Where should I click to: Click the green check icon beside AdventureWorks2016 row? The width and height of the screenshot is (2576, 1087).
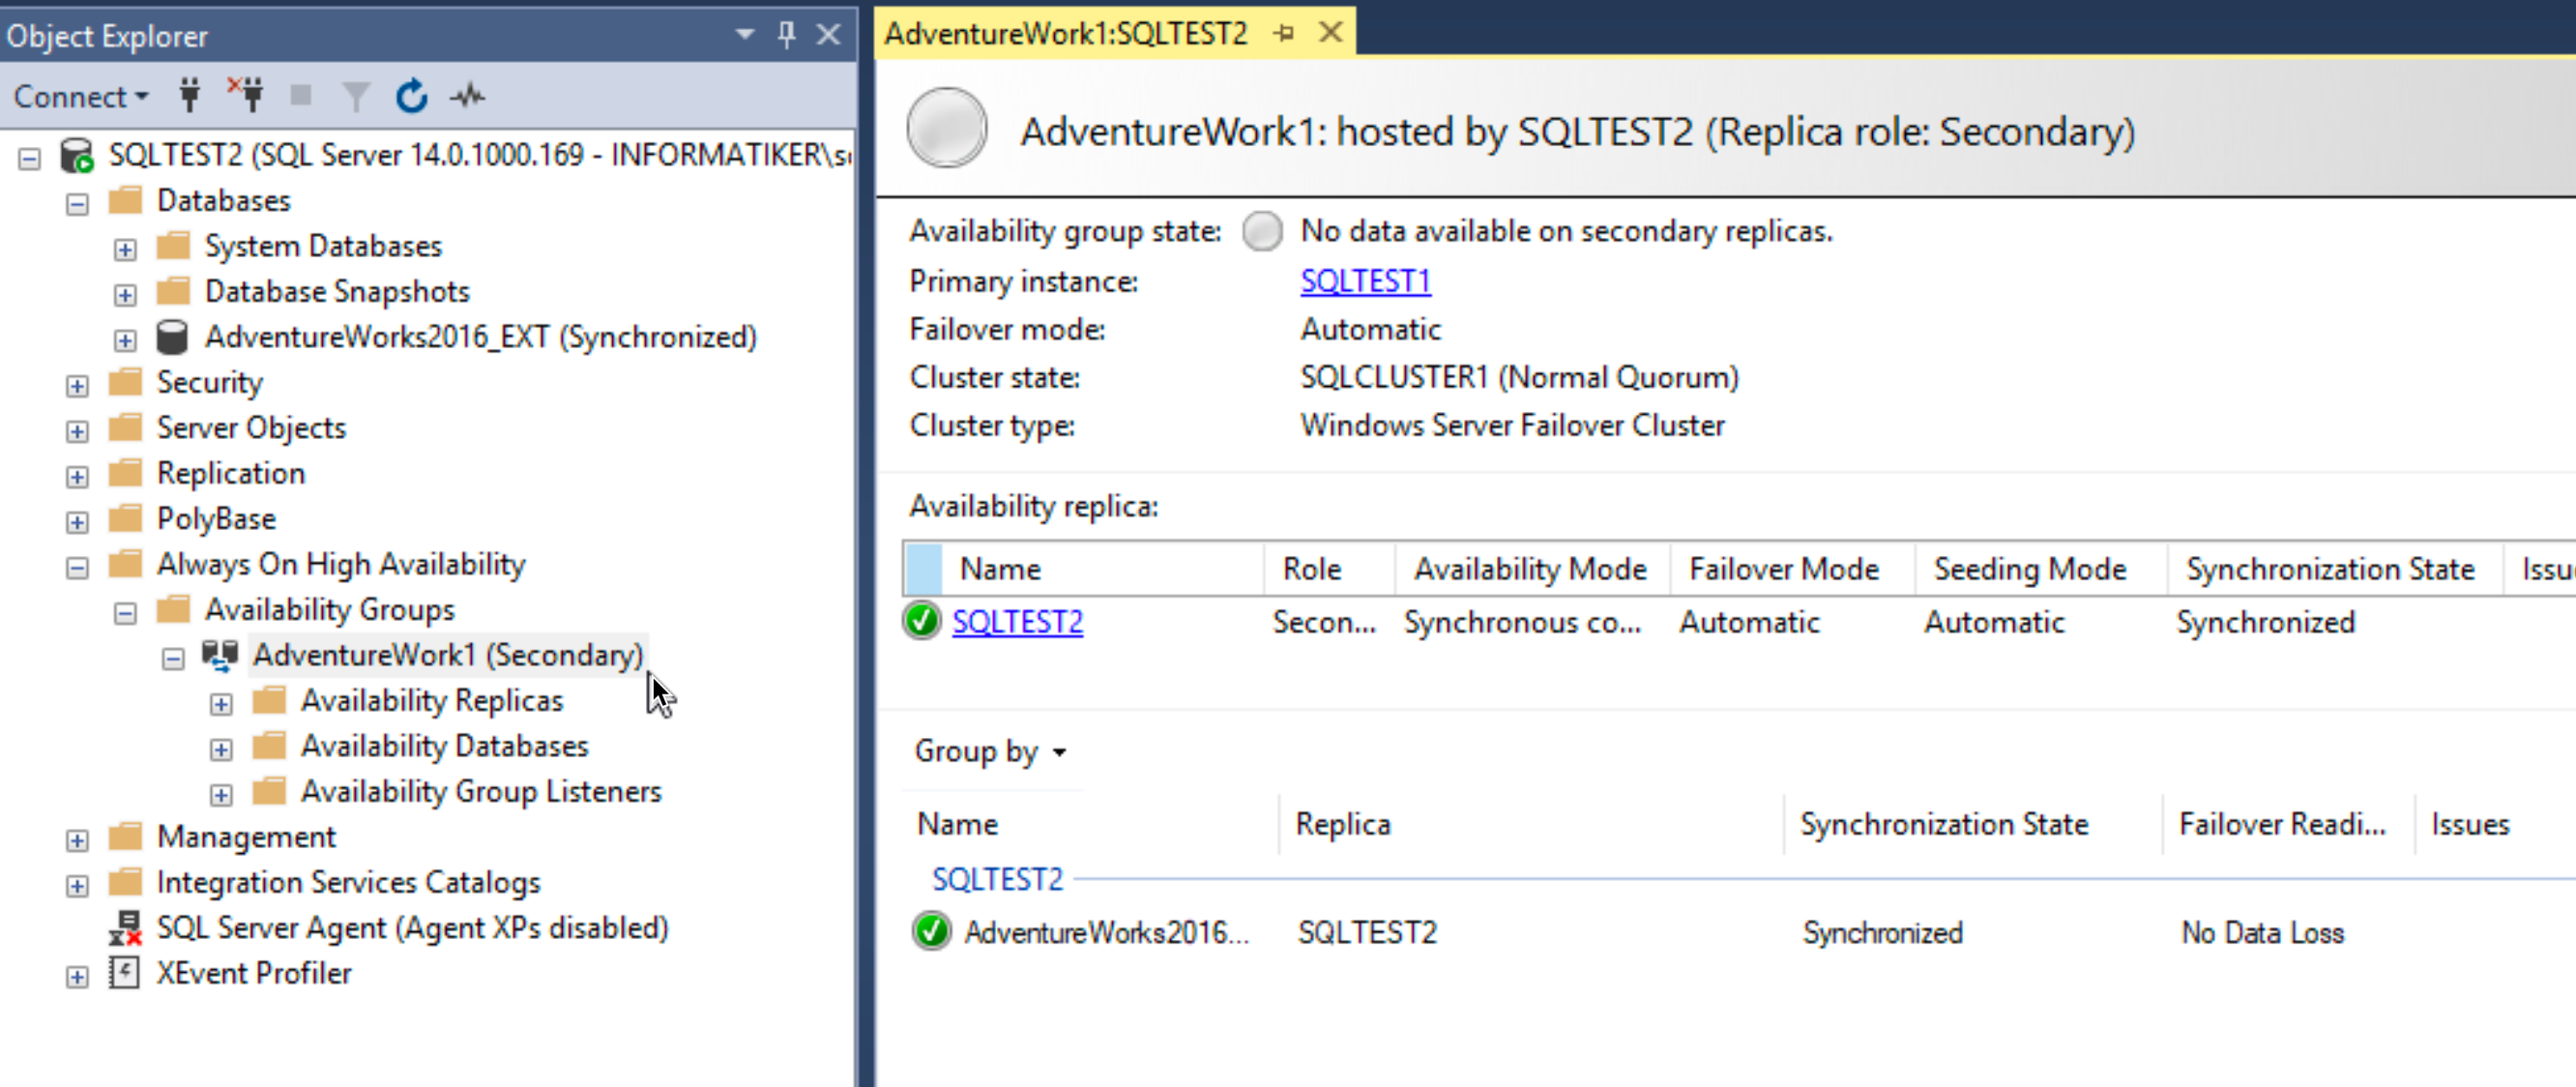click(x=931, y=931)
